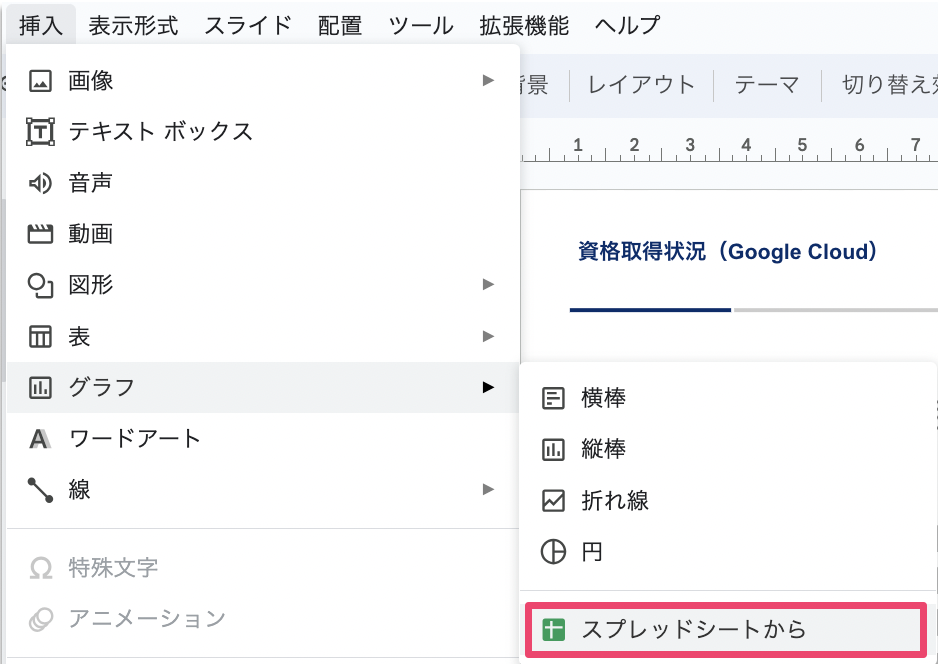Select 横棒 bar chart option
The height and width of the screenshot is (664, 938).
tap(603, 398)
